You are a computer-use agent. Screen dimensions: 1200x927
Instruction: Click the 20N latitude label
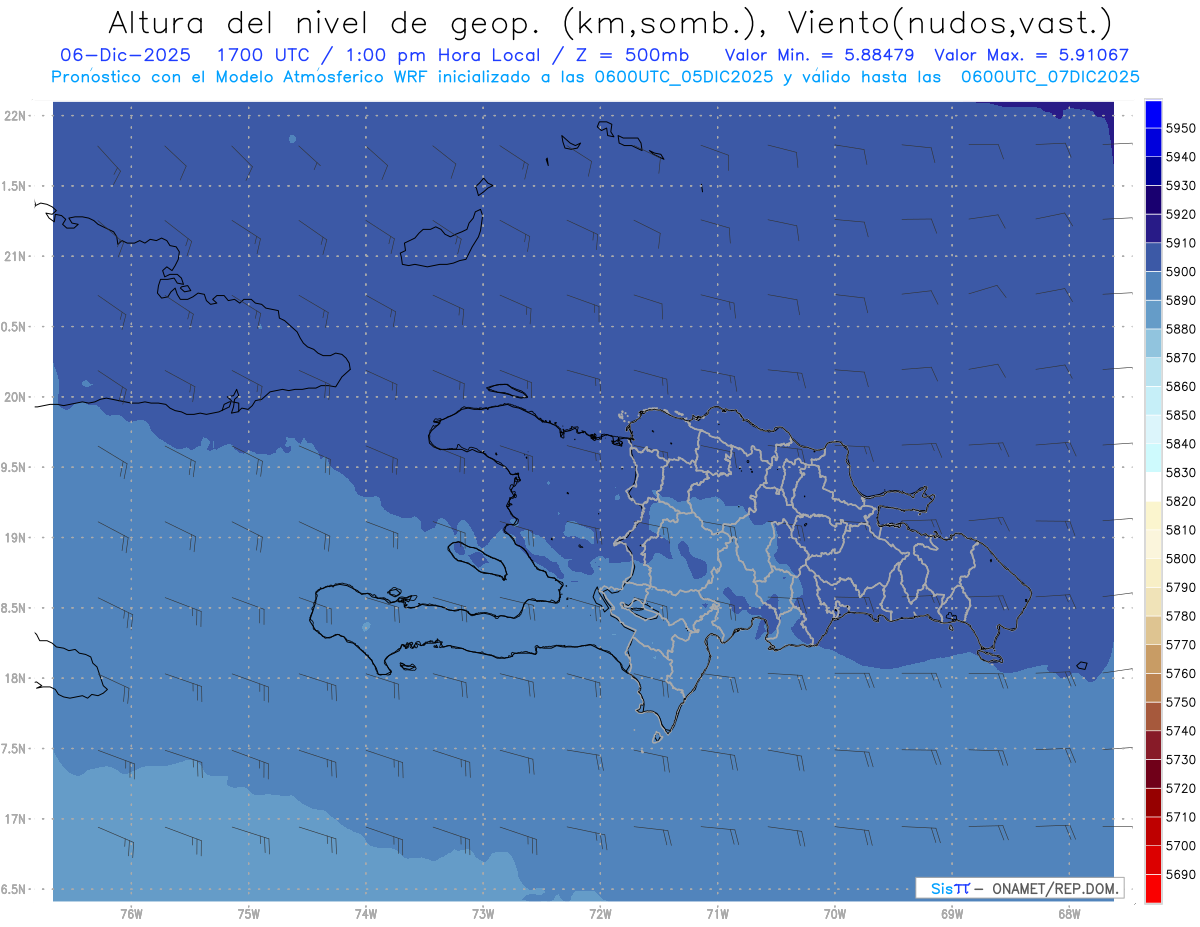point(17,397)
